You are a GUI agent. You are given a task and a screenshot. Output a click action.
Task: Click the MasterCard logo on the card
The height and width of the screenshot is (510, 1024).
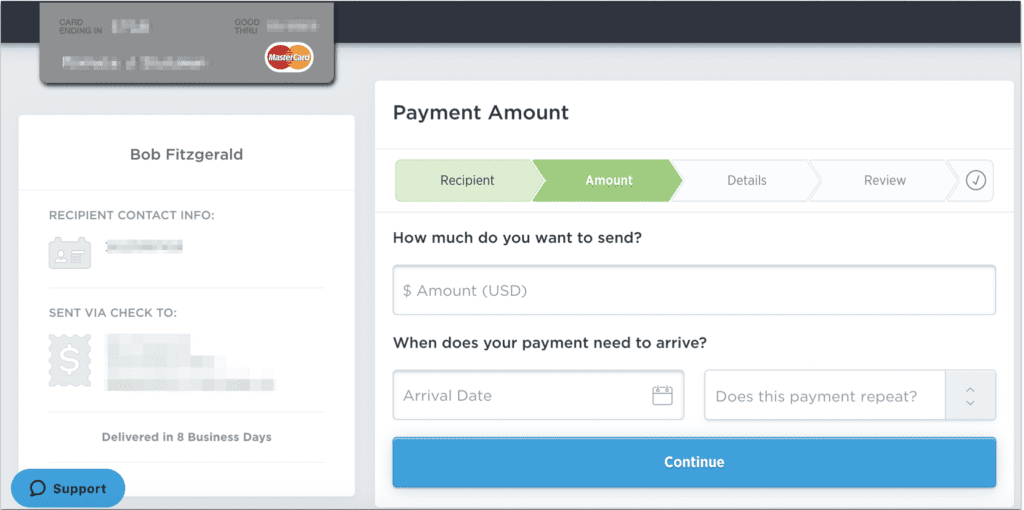coord(289,58)
